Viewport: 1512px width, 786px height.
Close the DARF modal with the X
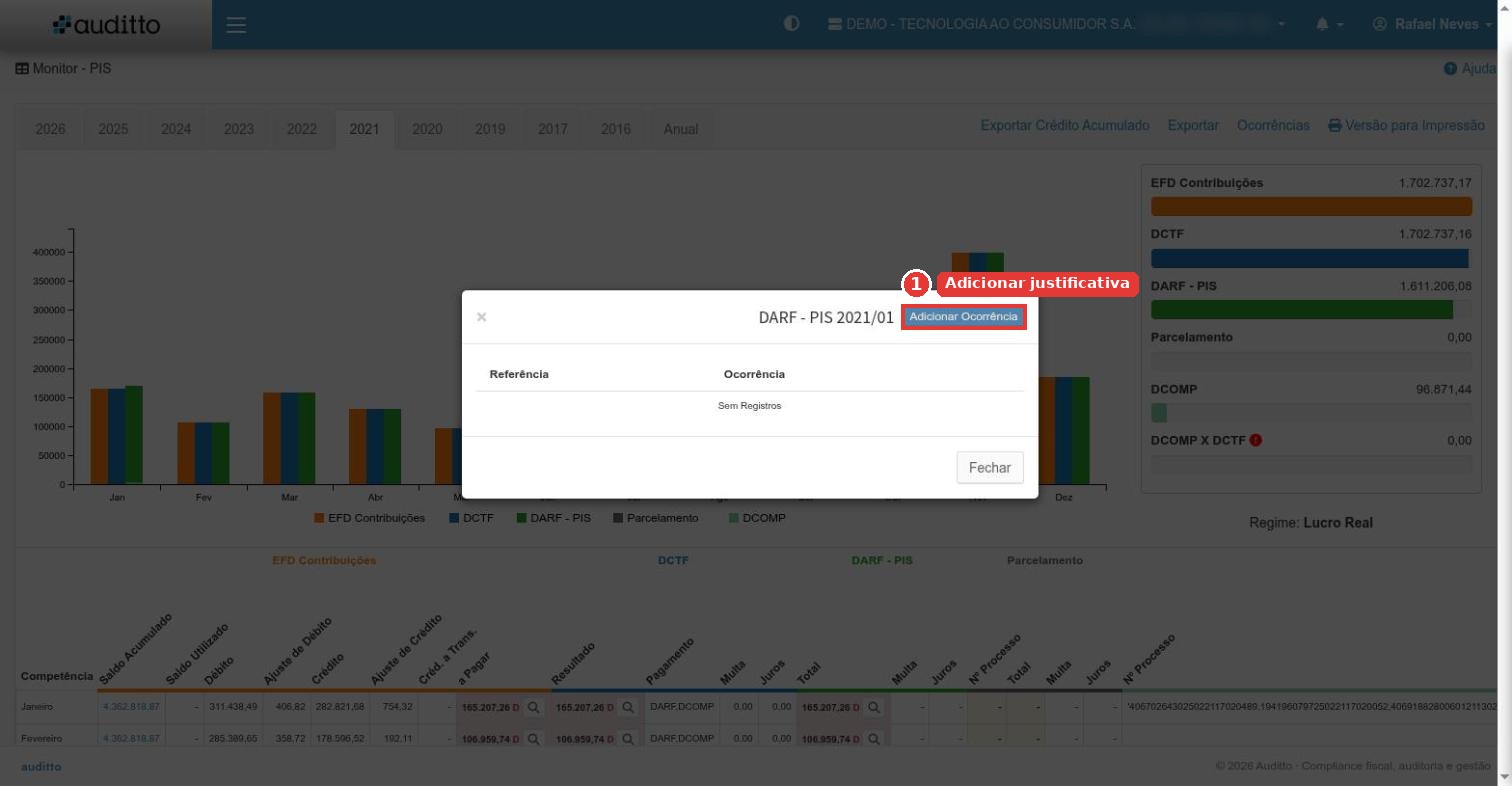(x=482, y=317)
